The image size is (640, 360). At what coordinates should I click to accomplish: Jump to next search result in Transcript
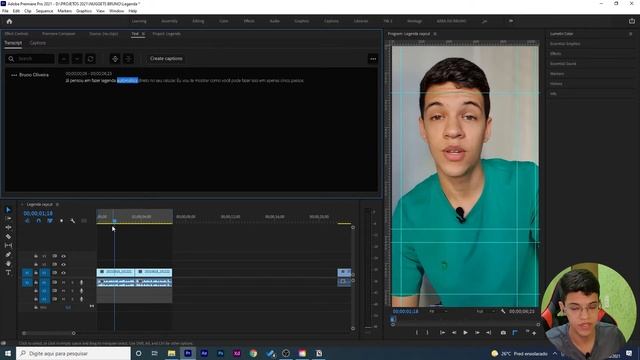pyautogui.click(x=77, y=59)
